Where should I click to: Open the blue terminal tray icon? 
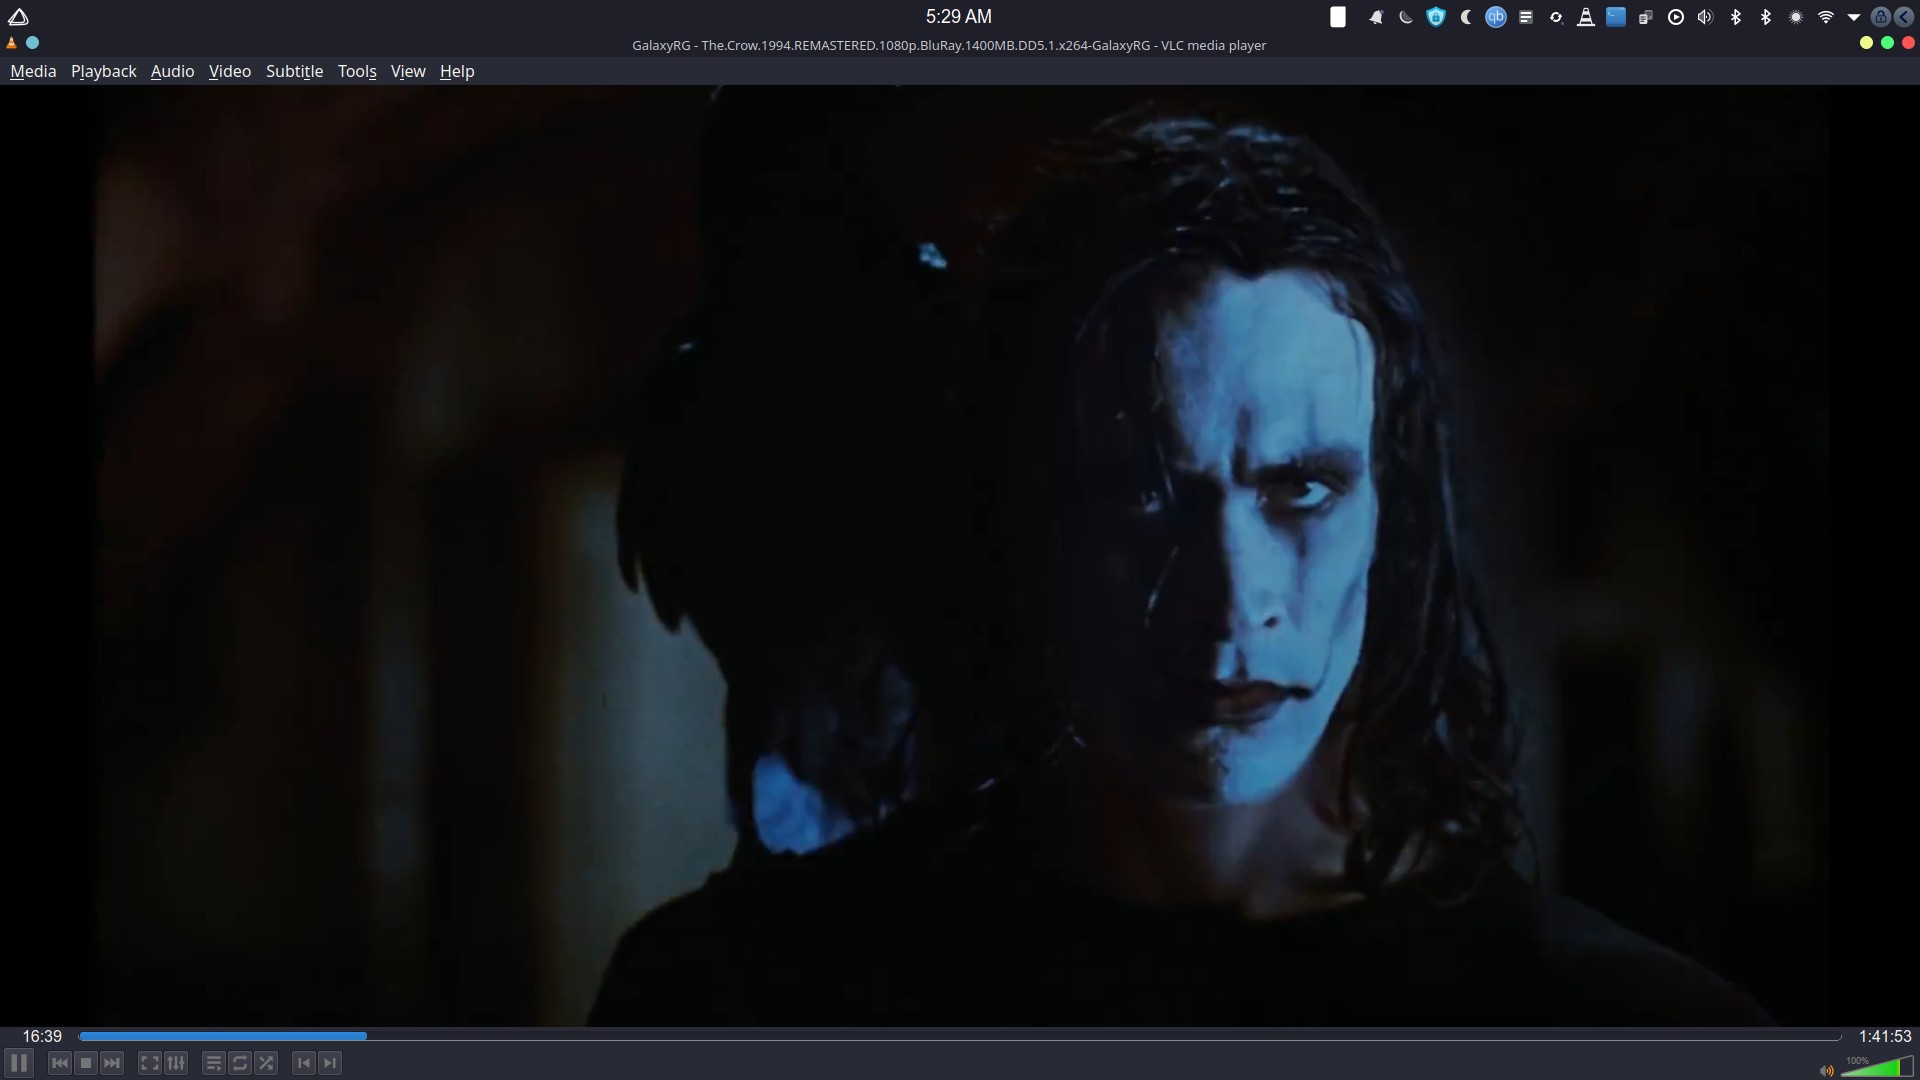pos(1616,17)
